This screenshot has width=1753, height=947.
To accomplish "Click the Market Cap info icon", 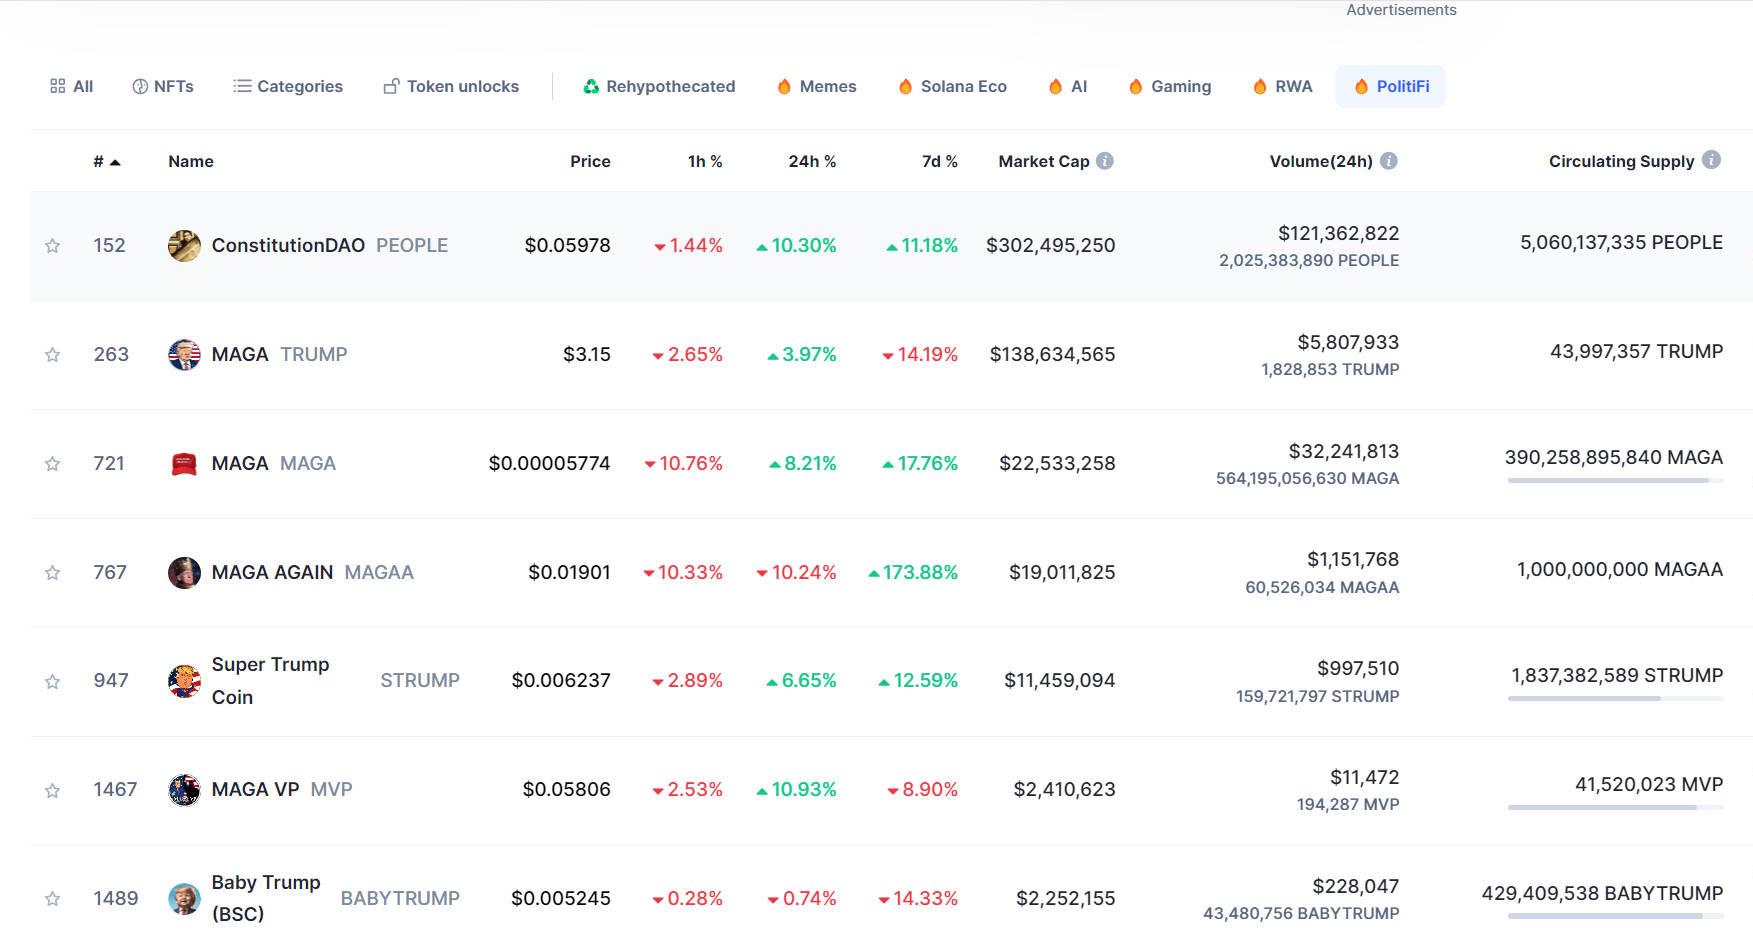I will click(1105, 161).
